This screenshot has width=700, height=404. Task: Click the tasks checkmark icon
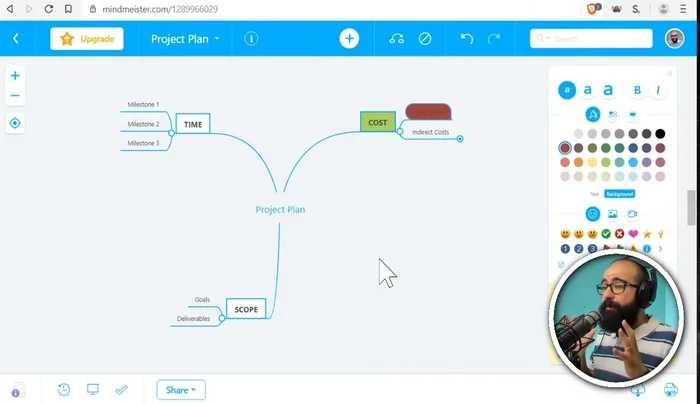pyautogui.click(x=122, y=389)
